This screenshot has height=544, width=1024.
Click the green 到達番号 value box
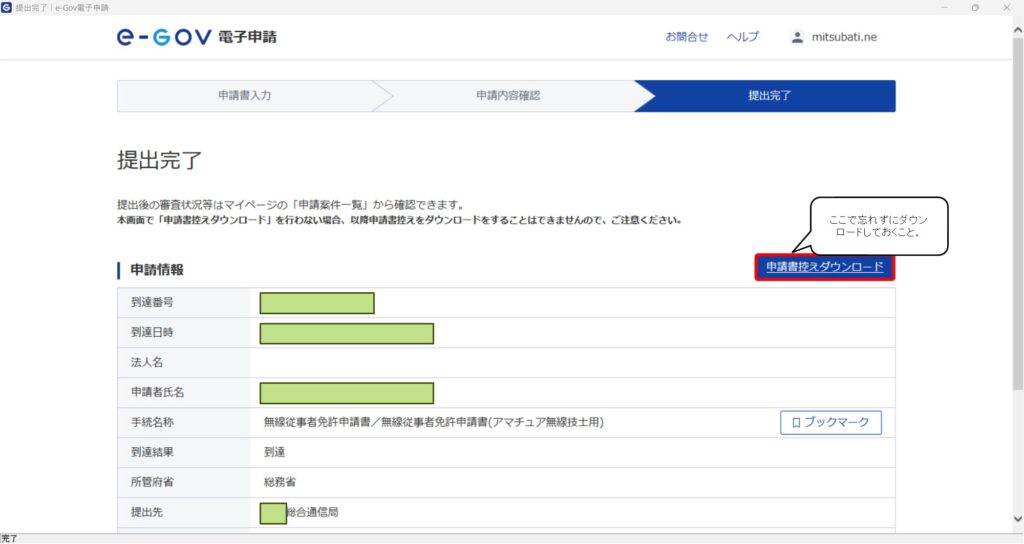317,303
